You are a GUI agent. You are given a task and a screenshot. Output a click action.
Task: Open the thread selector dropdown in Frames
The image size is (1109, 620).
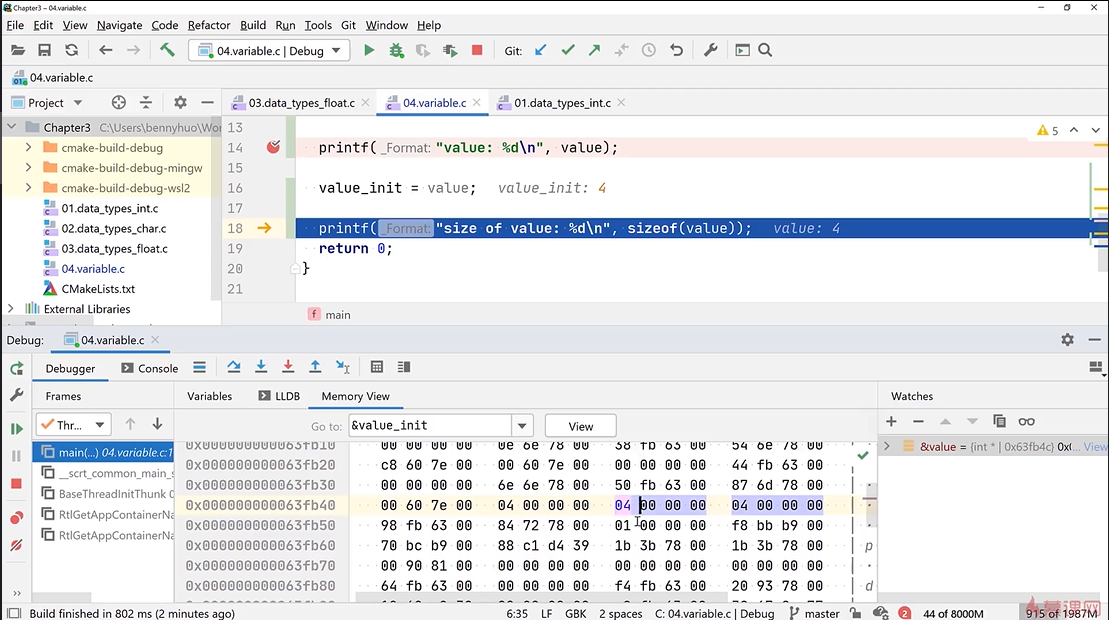73,425
